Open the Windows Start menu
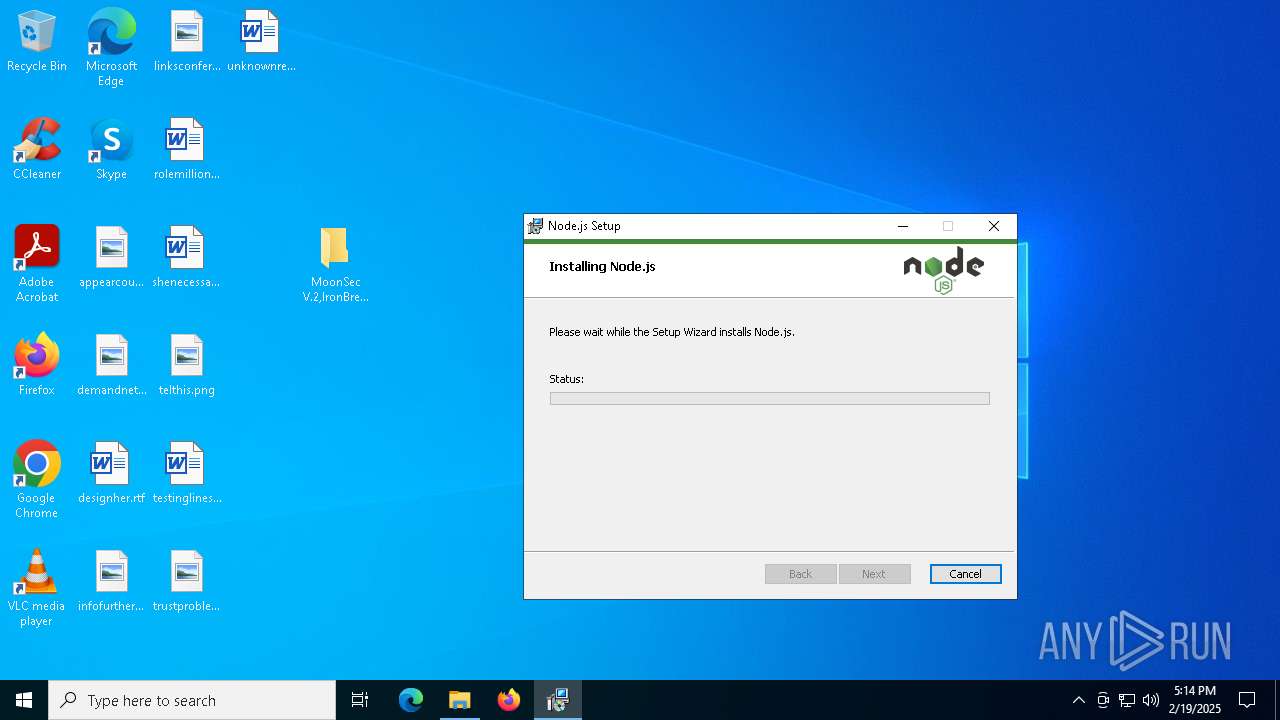1280x720 pixels. [x=24, y=700]
